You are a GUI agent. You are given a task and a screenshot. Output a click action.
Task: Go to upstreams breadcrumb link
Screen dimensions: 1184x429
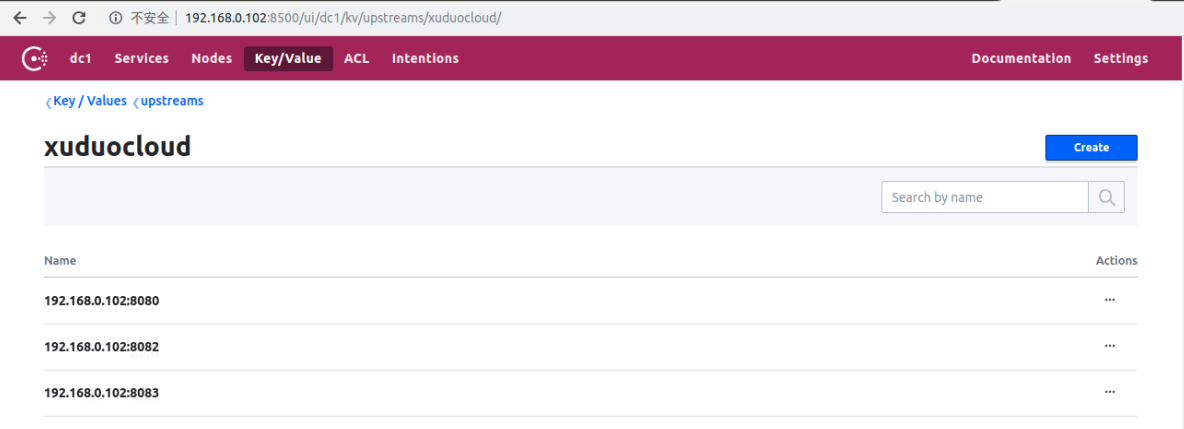[171, 101]
